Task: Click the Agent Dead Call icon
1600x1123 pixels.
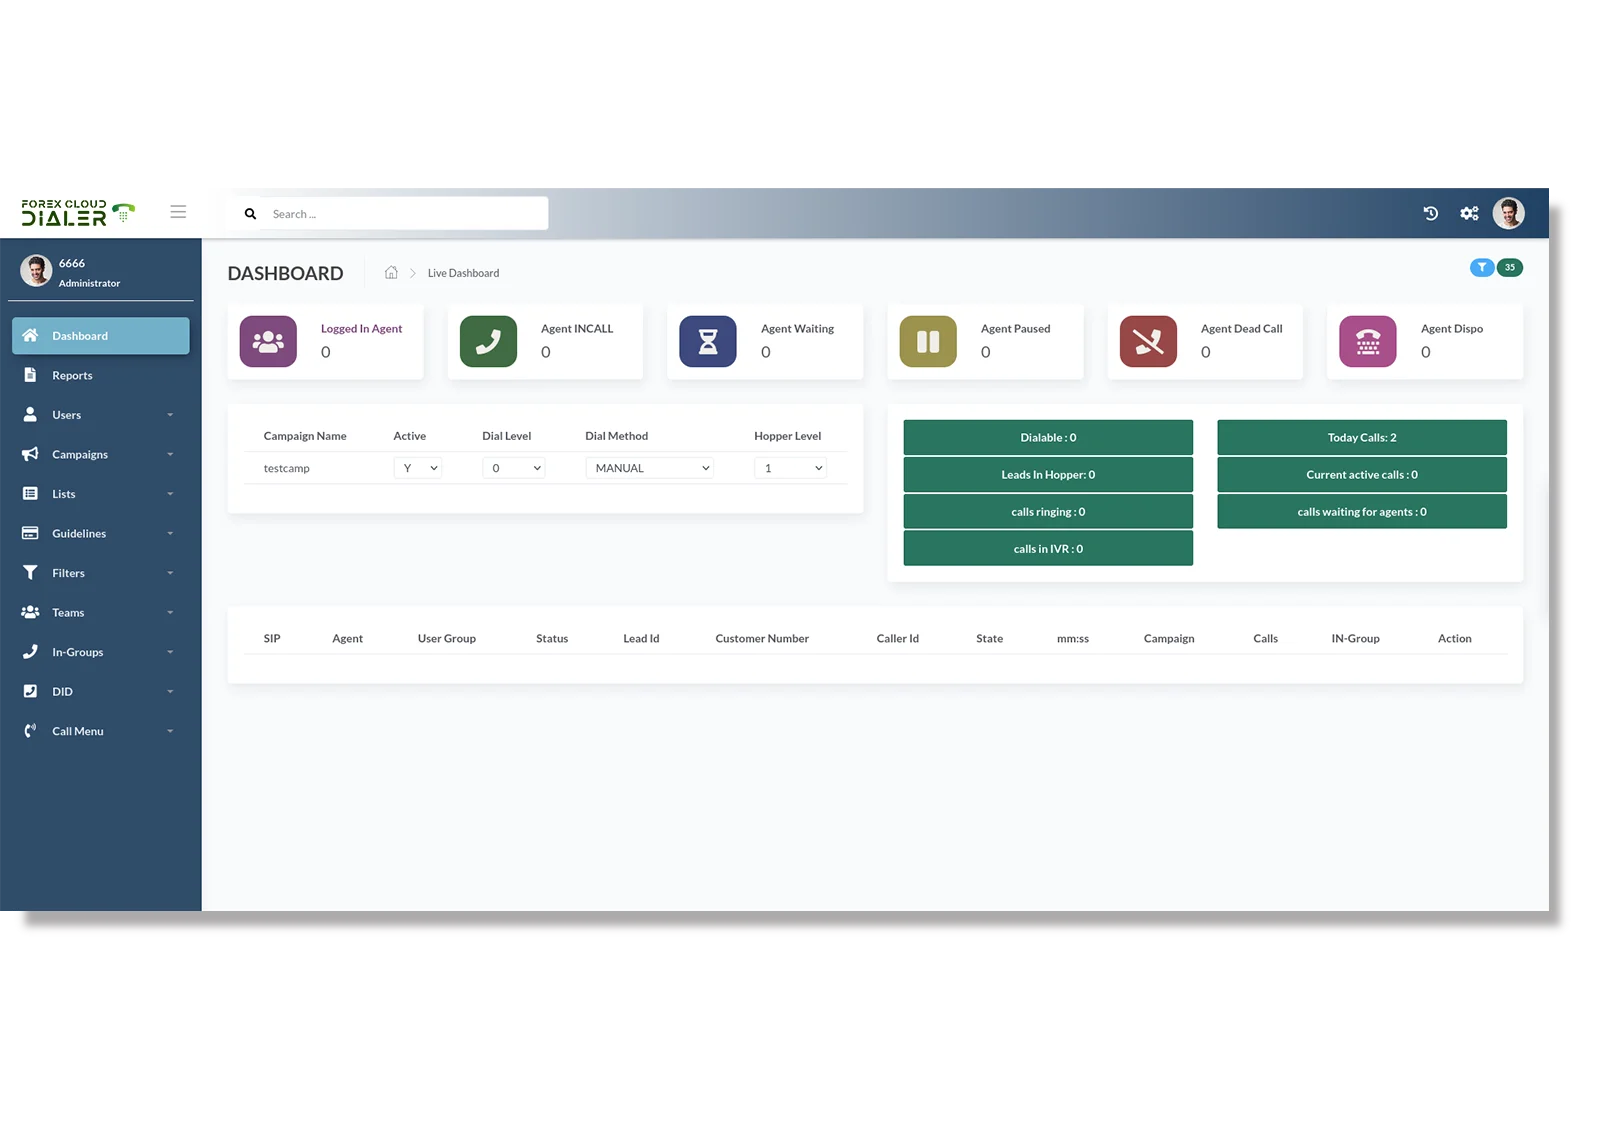Action: coord(1147,341)
